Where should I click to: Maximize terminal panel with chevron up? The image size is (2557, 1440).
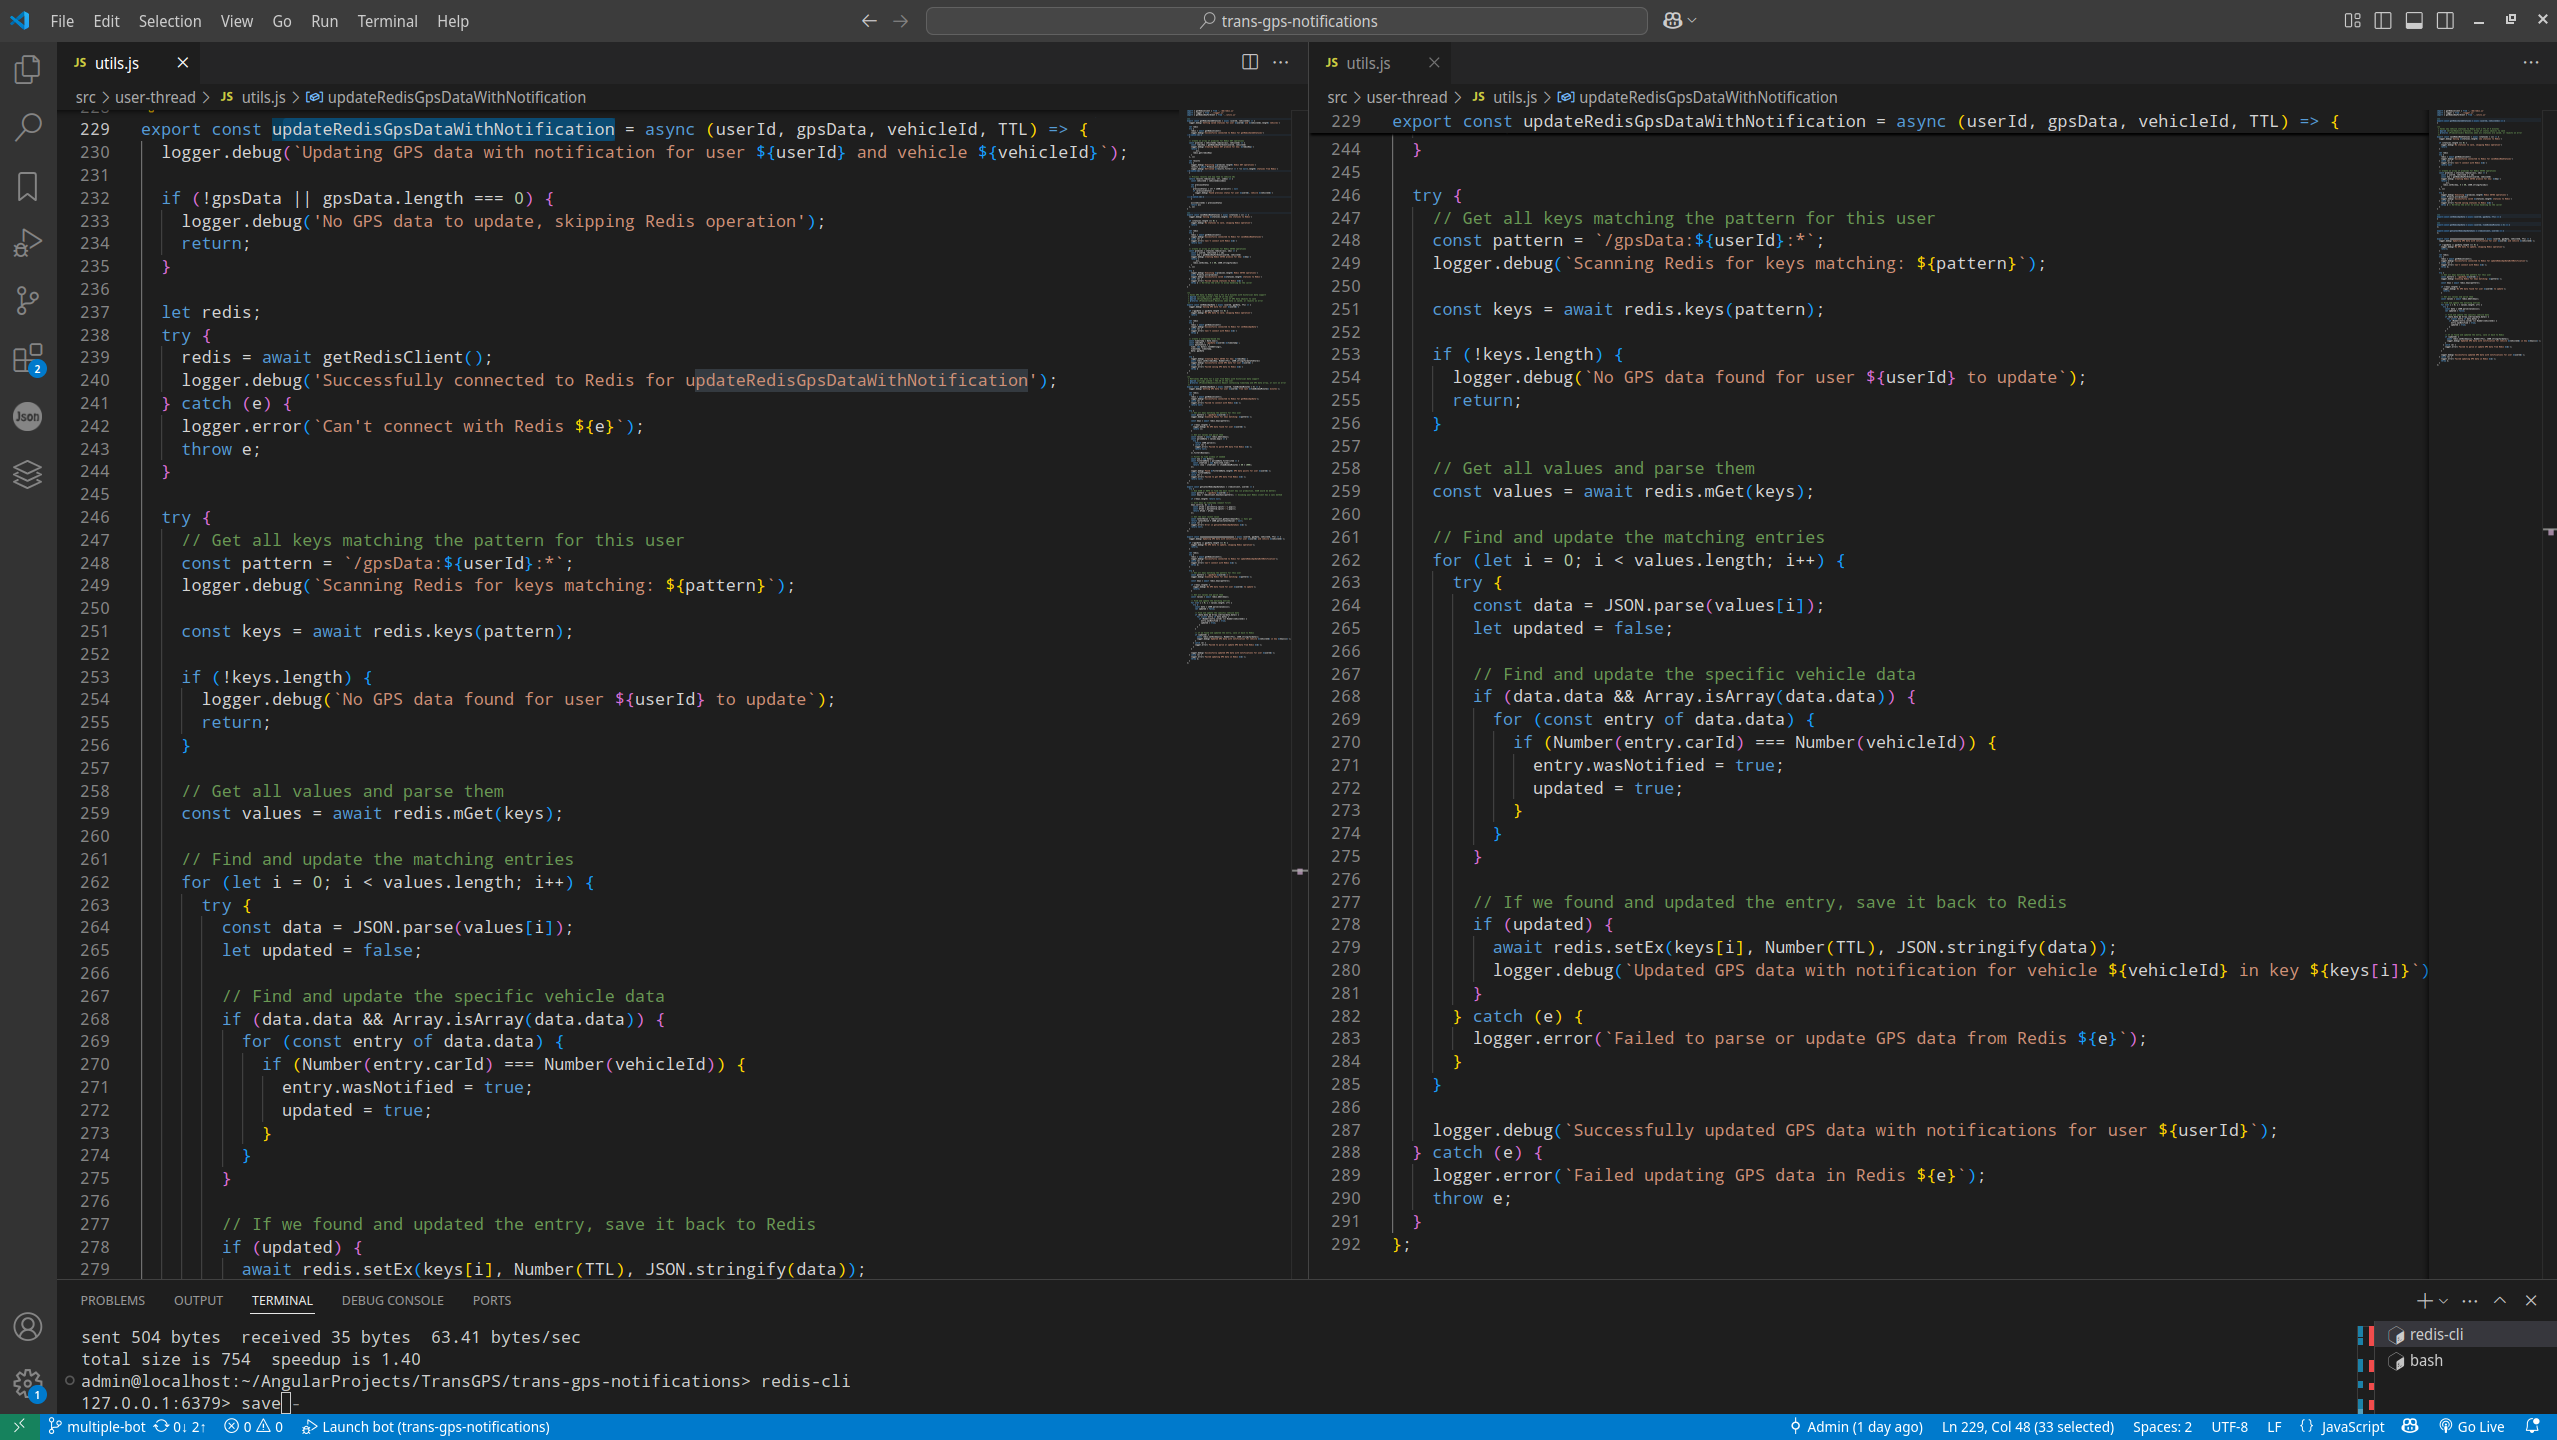click(x=2500, y=1301)
